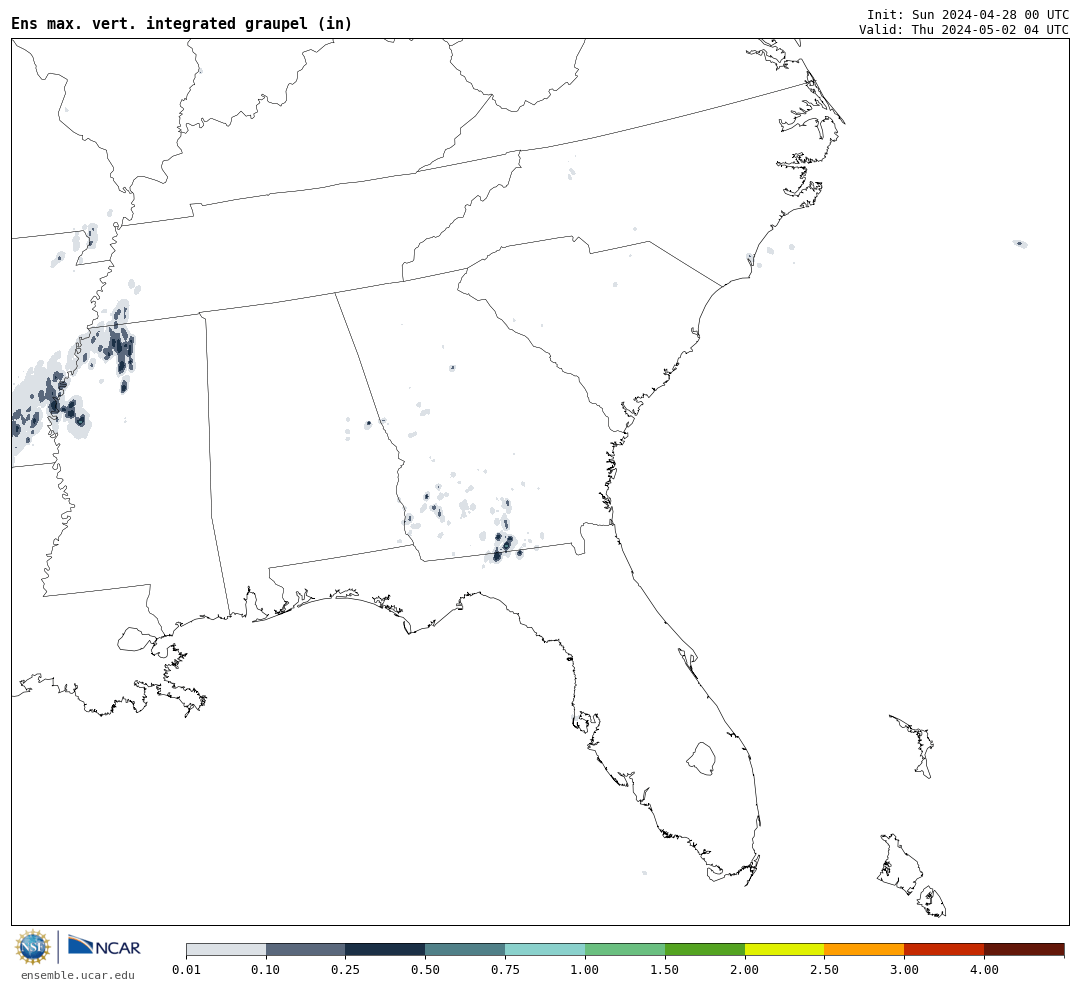1080x988 pixels.
Task: Select the plot title about integrated graupel
Action: (x=182, y=23)
